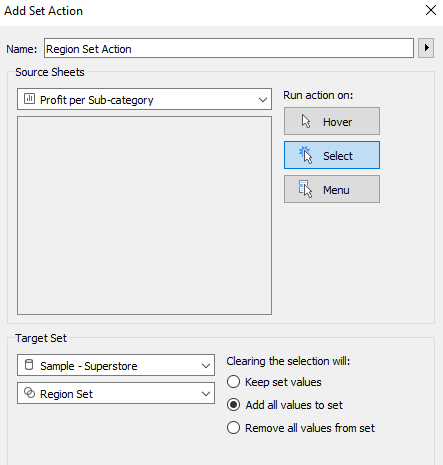Open the Name field insert arrow menu

pyautogui.click(x=426, y=48)
